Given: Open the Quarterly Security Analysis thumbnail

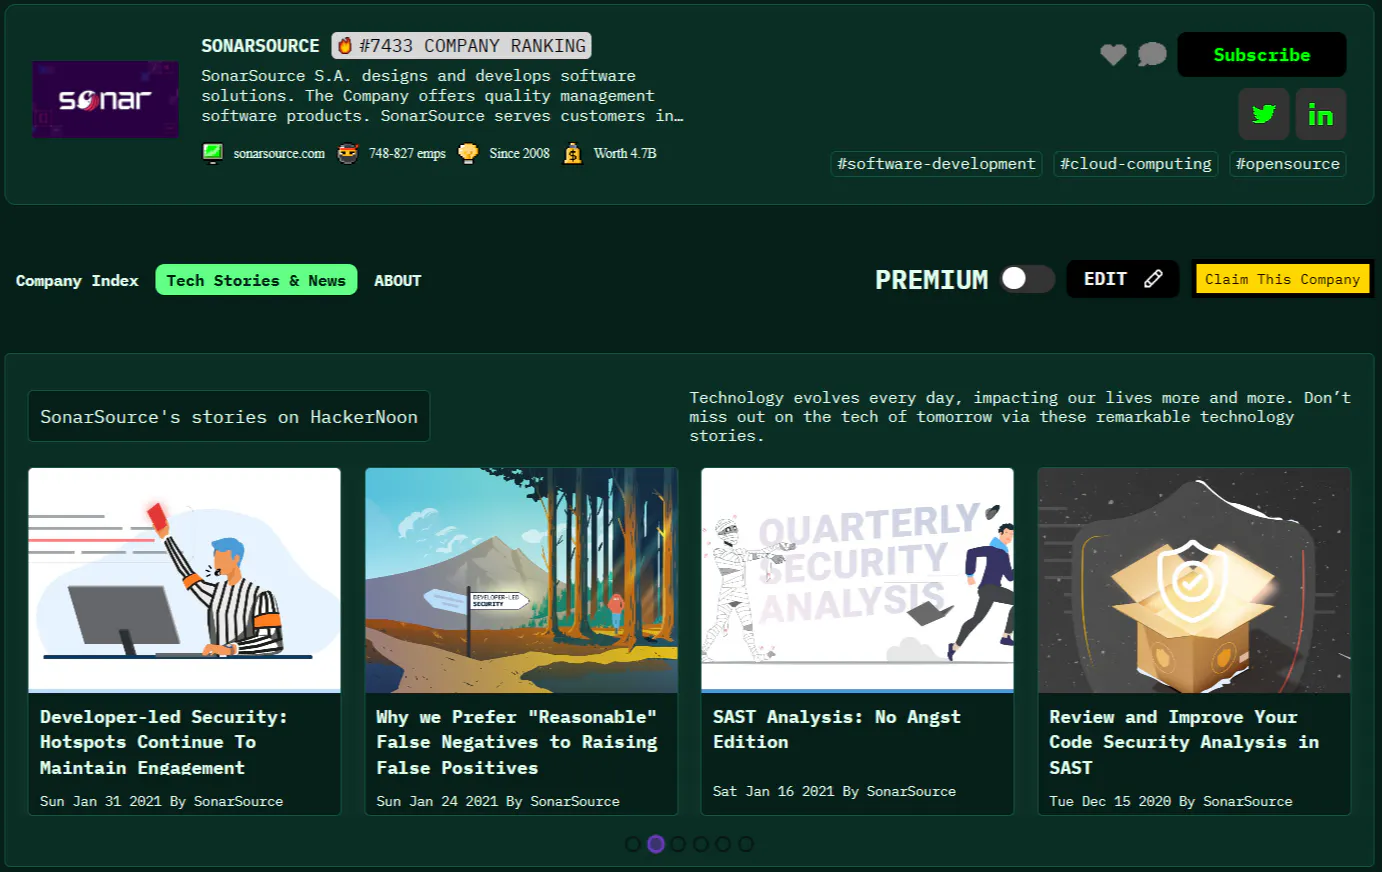Looking at the screenshot, I should click(x=858, y=580).
